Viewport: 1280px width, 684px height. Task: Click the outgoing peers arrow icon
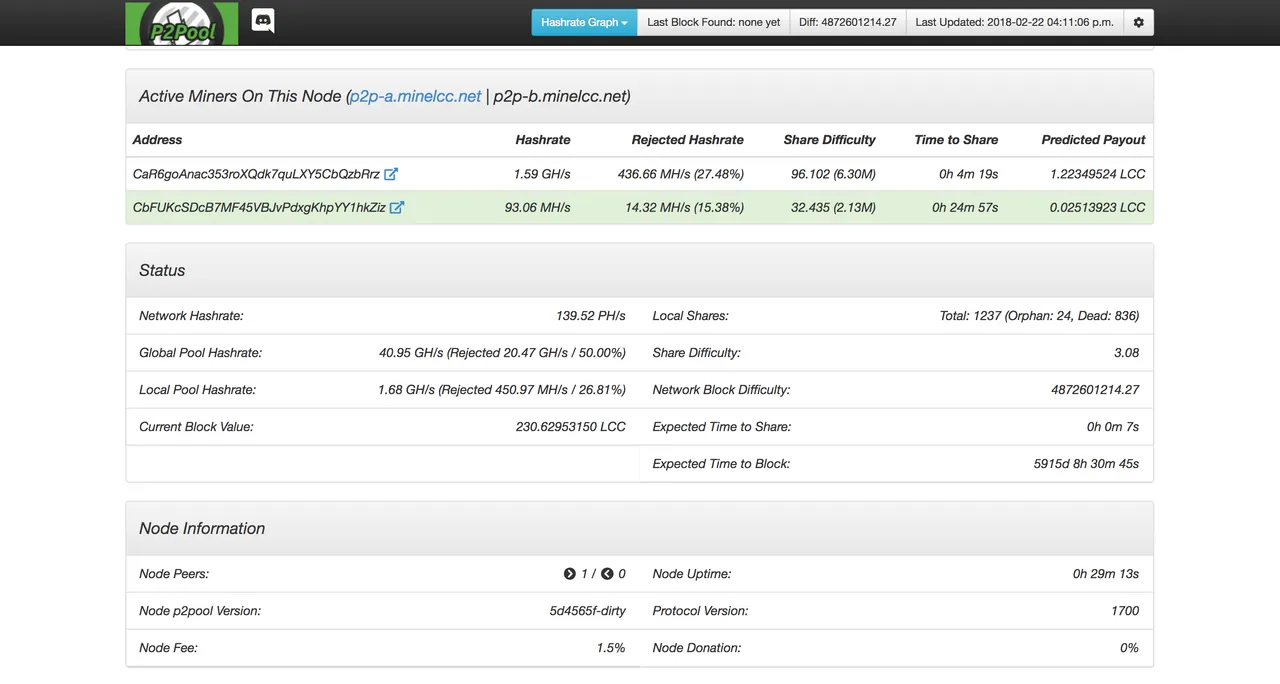[x=570, y=574]
